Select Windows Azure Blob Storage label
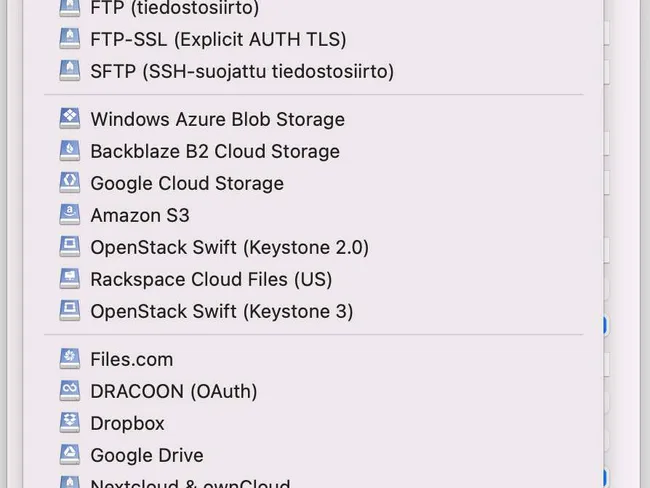 pos(218,119)
